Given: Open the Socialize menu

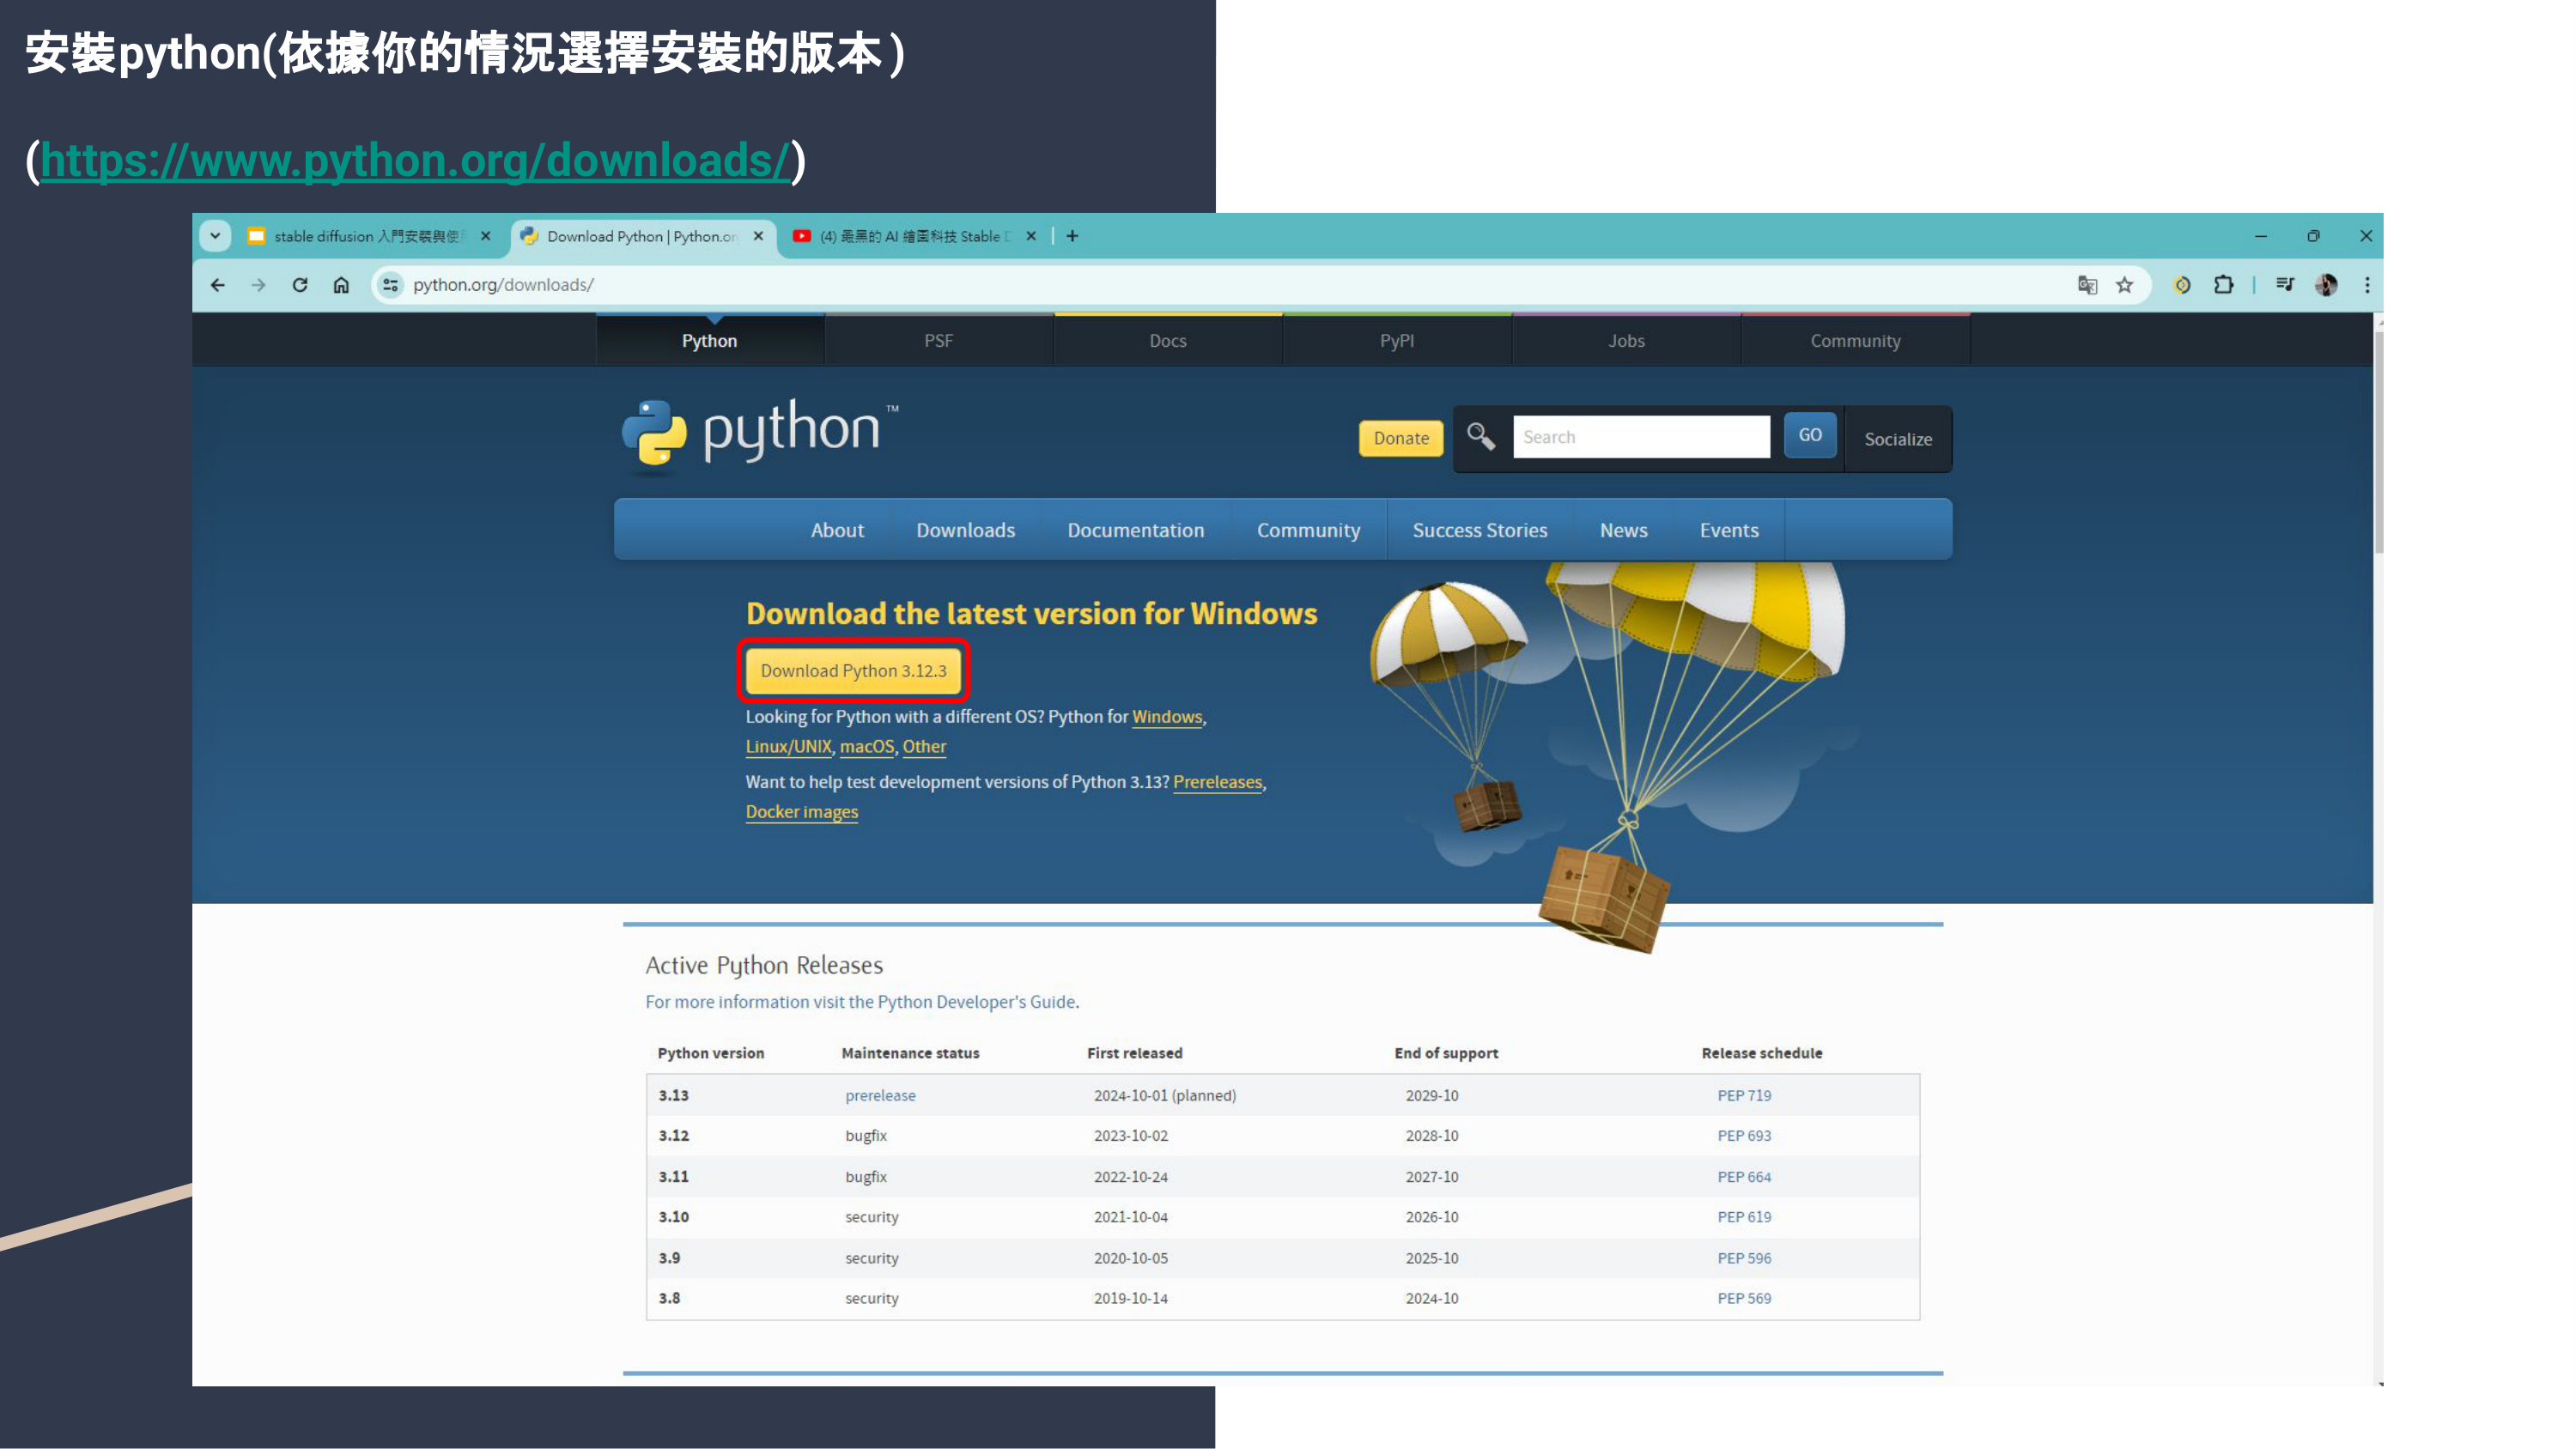Looking at the screenshot, I should pos(1898,439).
